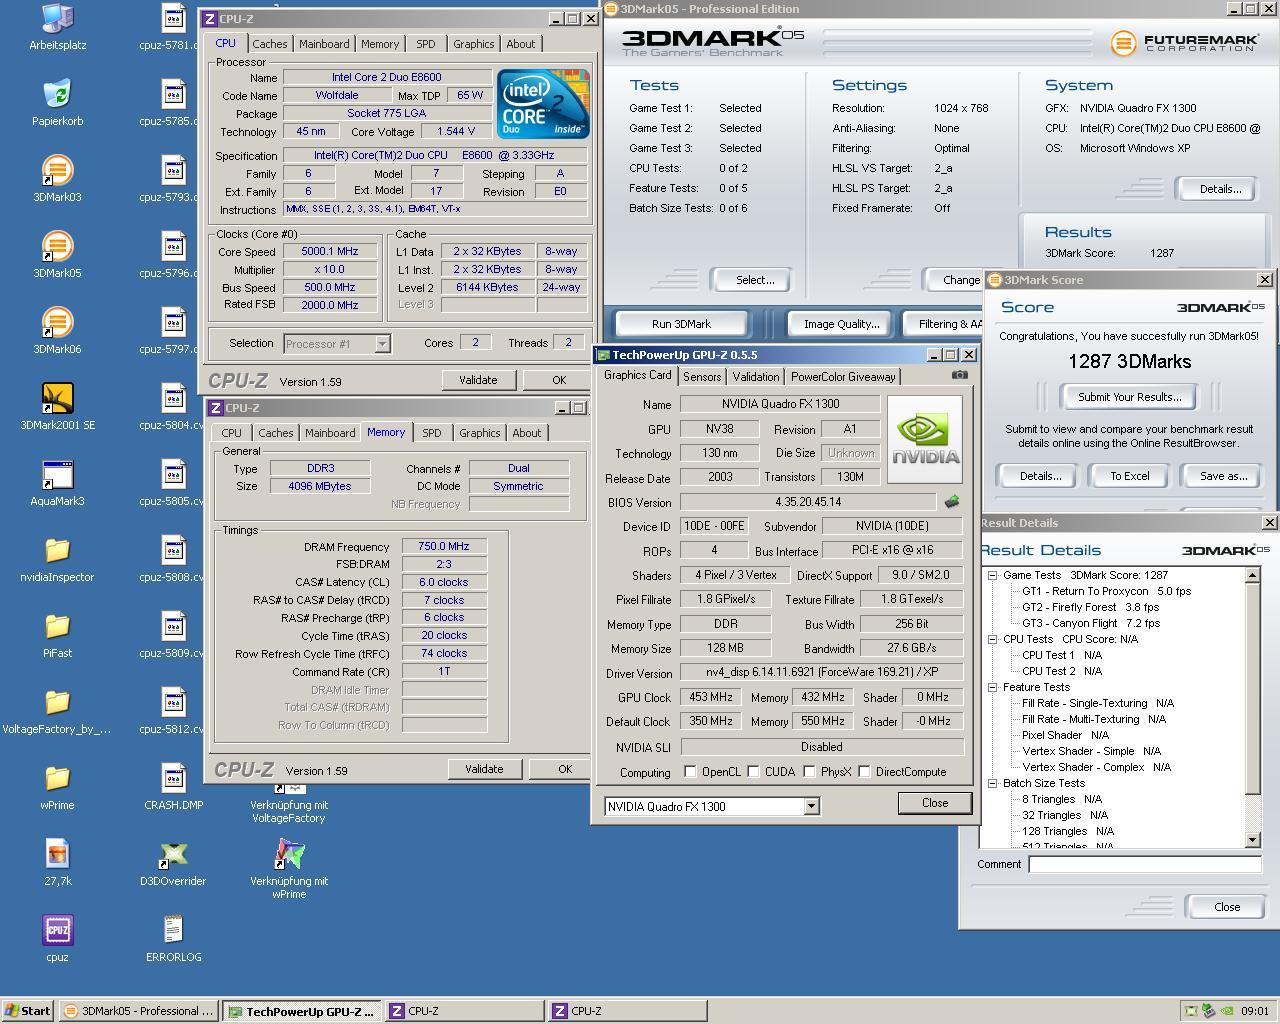1280x1024 pixels.
Task: Enable PhysX checkbox in GPU-Z
Action: [809, 772]
